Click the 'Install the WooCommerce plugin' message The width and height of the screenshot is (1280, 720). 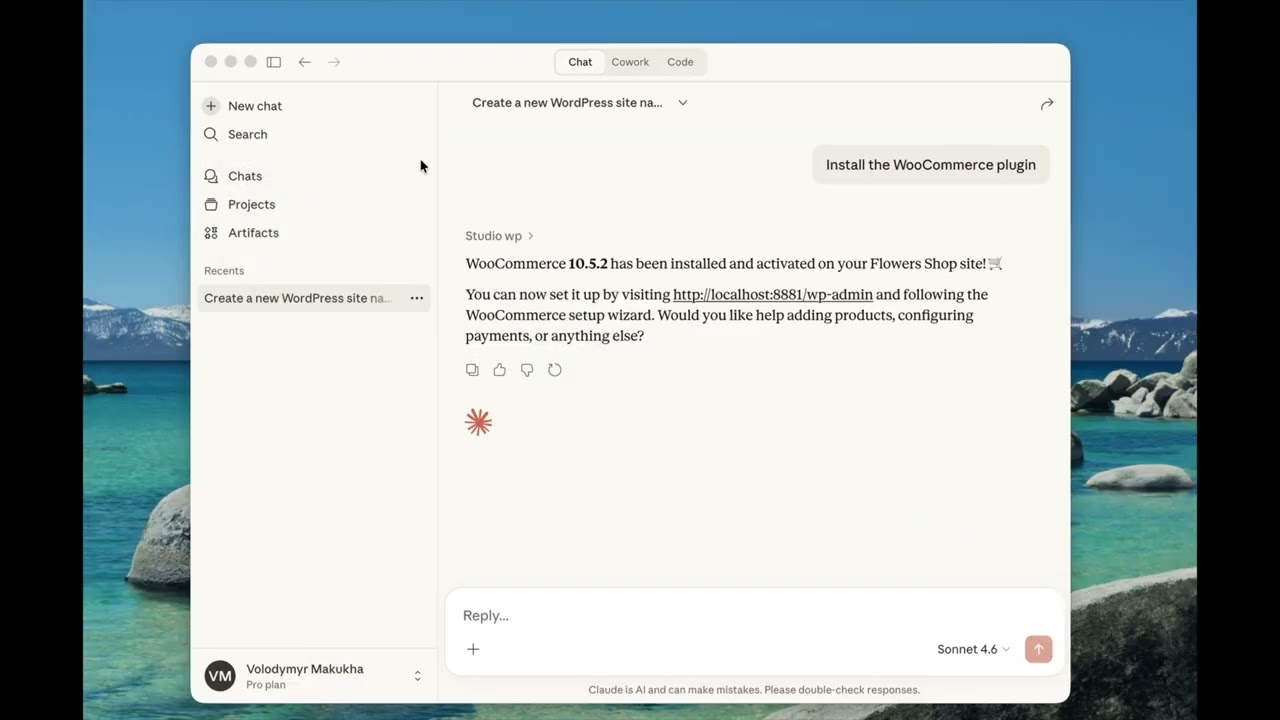point(931,165)
